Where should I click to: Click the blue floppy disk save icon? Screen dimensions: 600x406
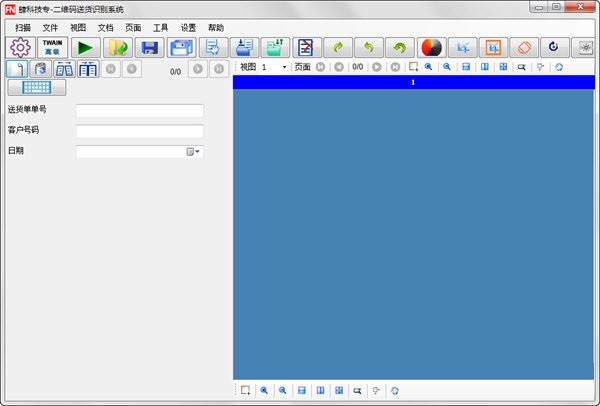coord(149,48)
